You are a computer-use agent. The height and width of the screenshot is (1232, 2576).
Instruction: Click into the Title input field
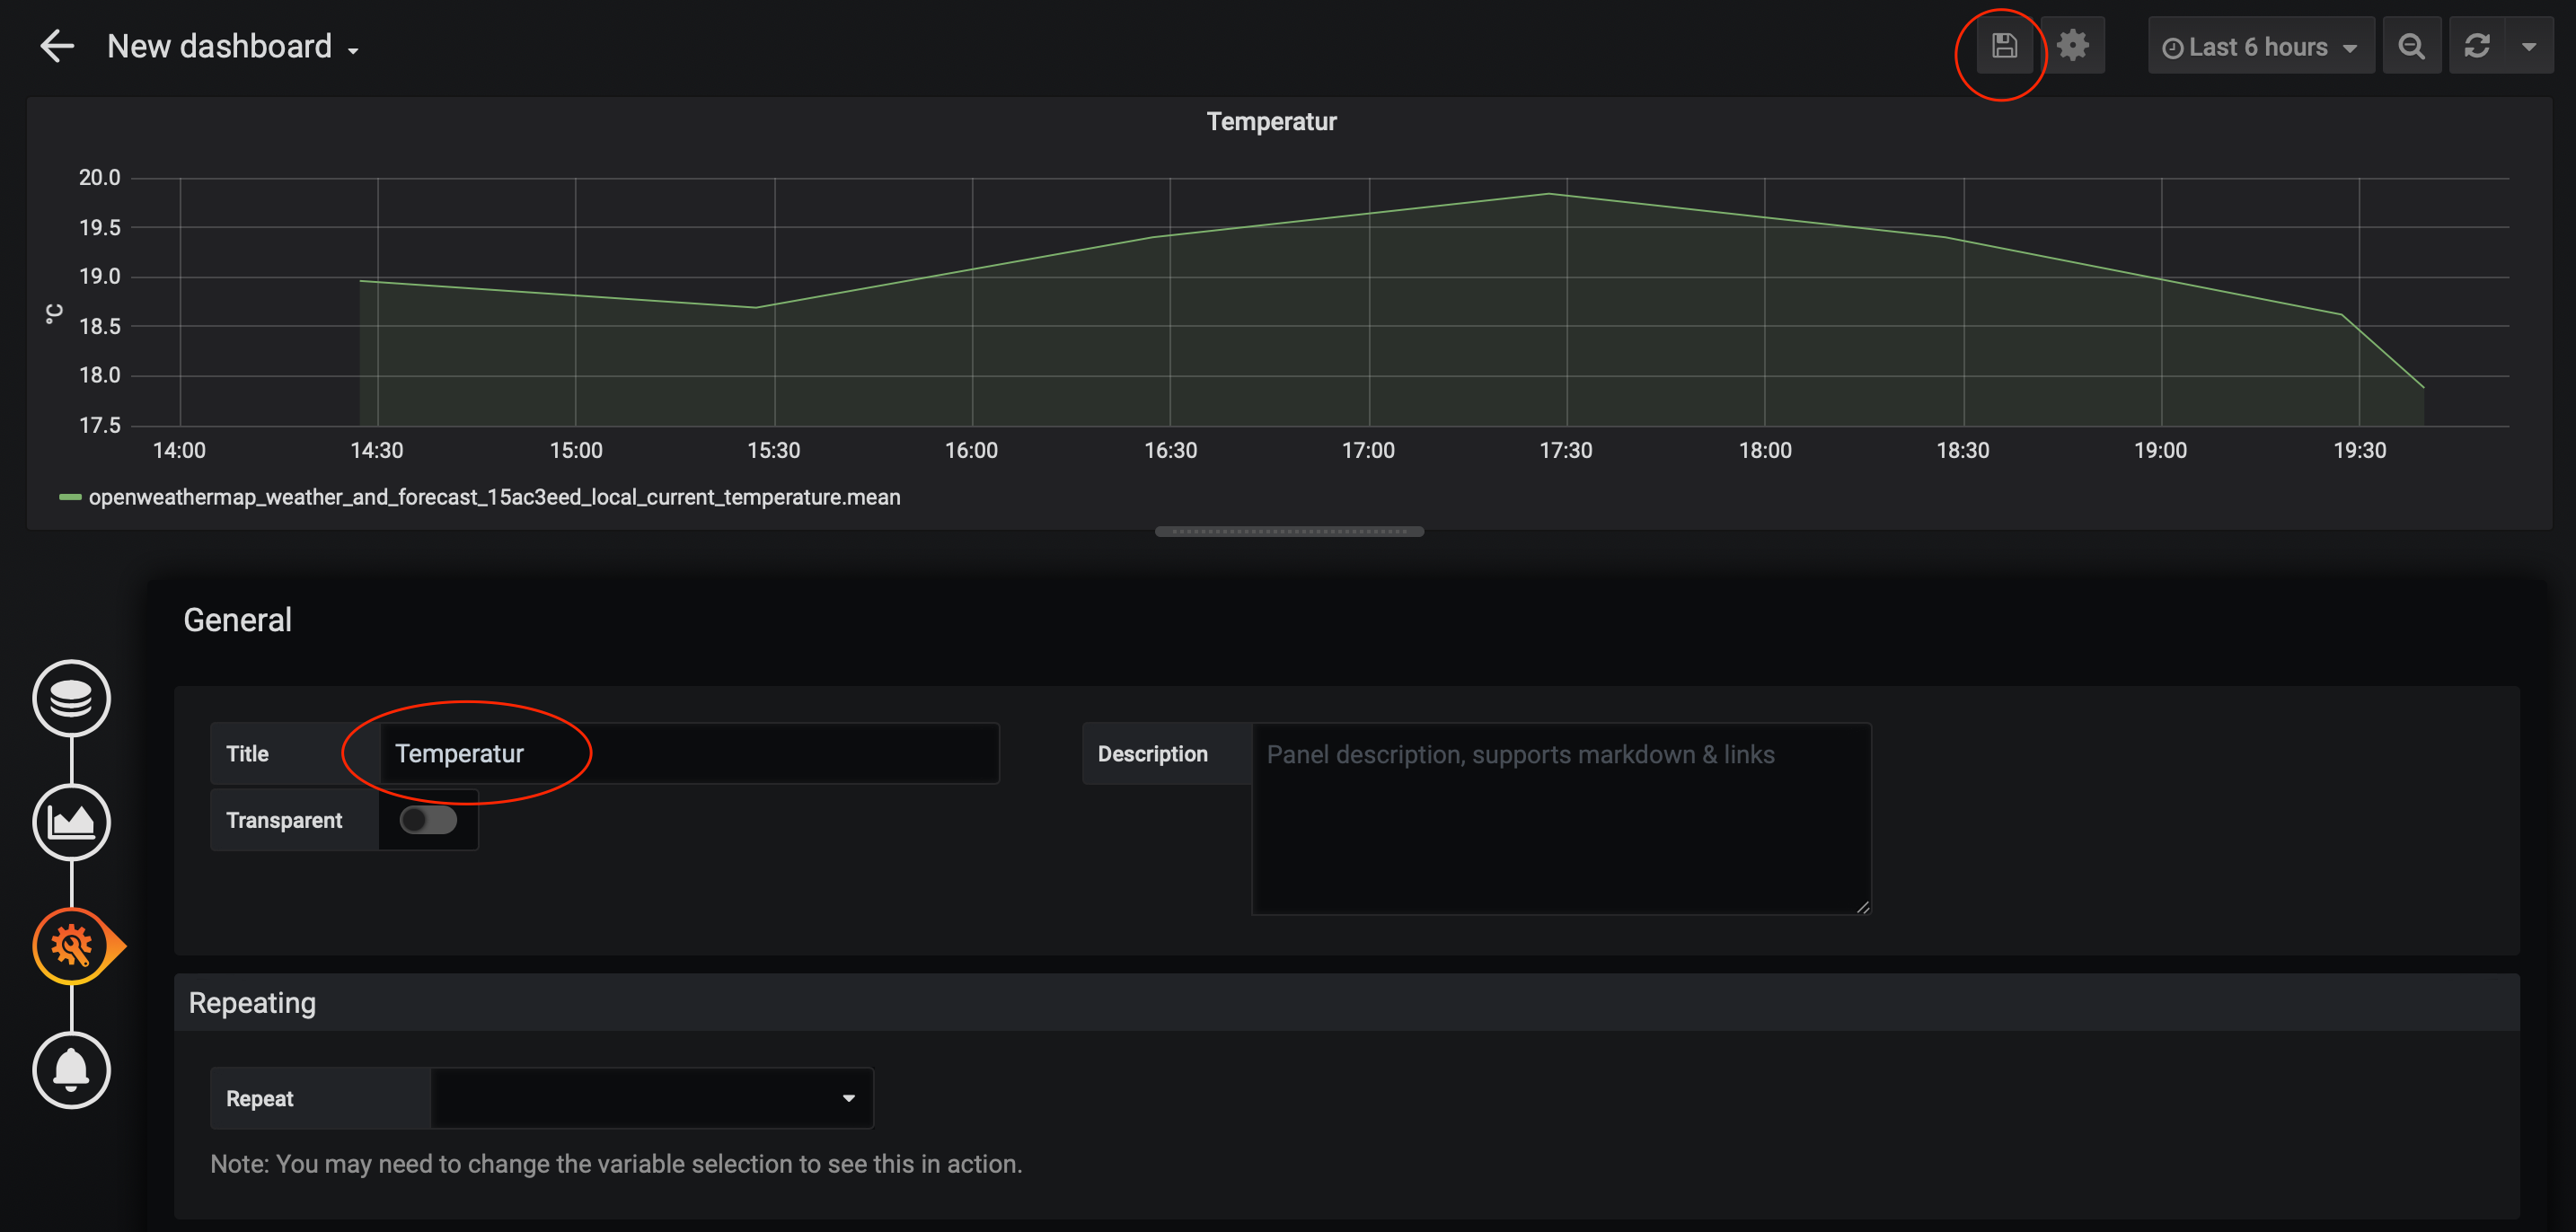688,754
